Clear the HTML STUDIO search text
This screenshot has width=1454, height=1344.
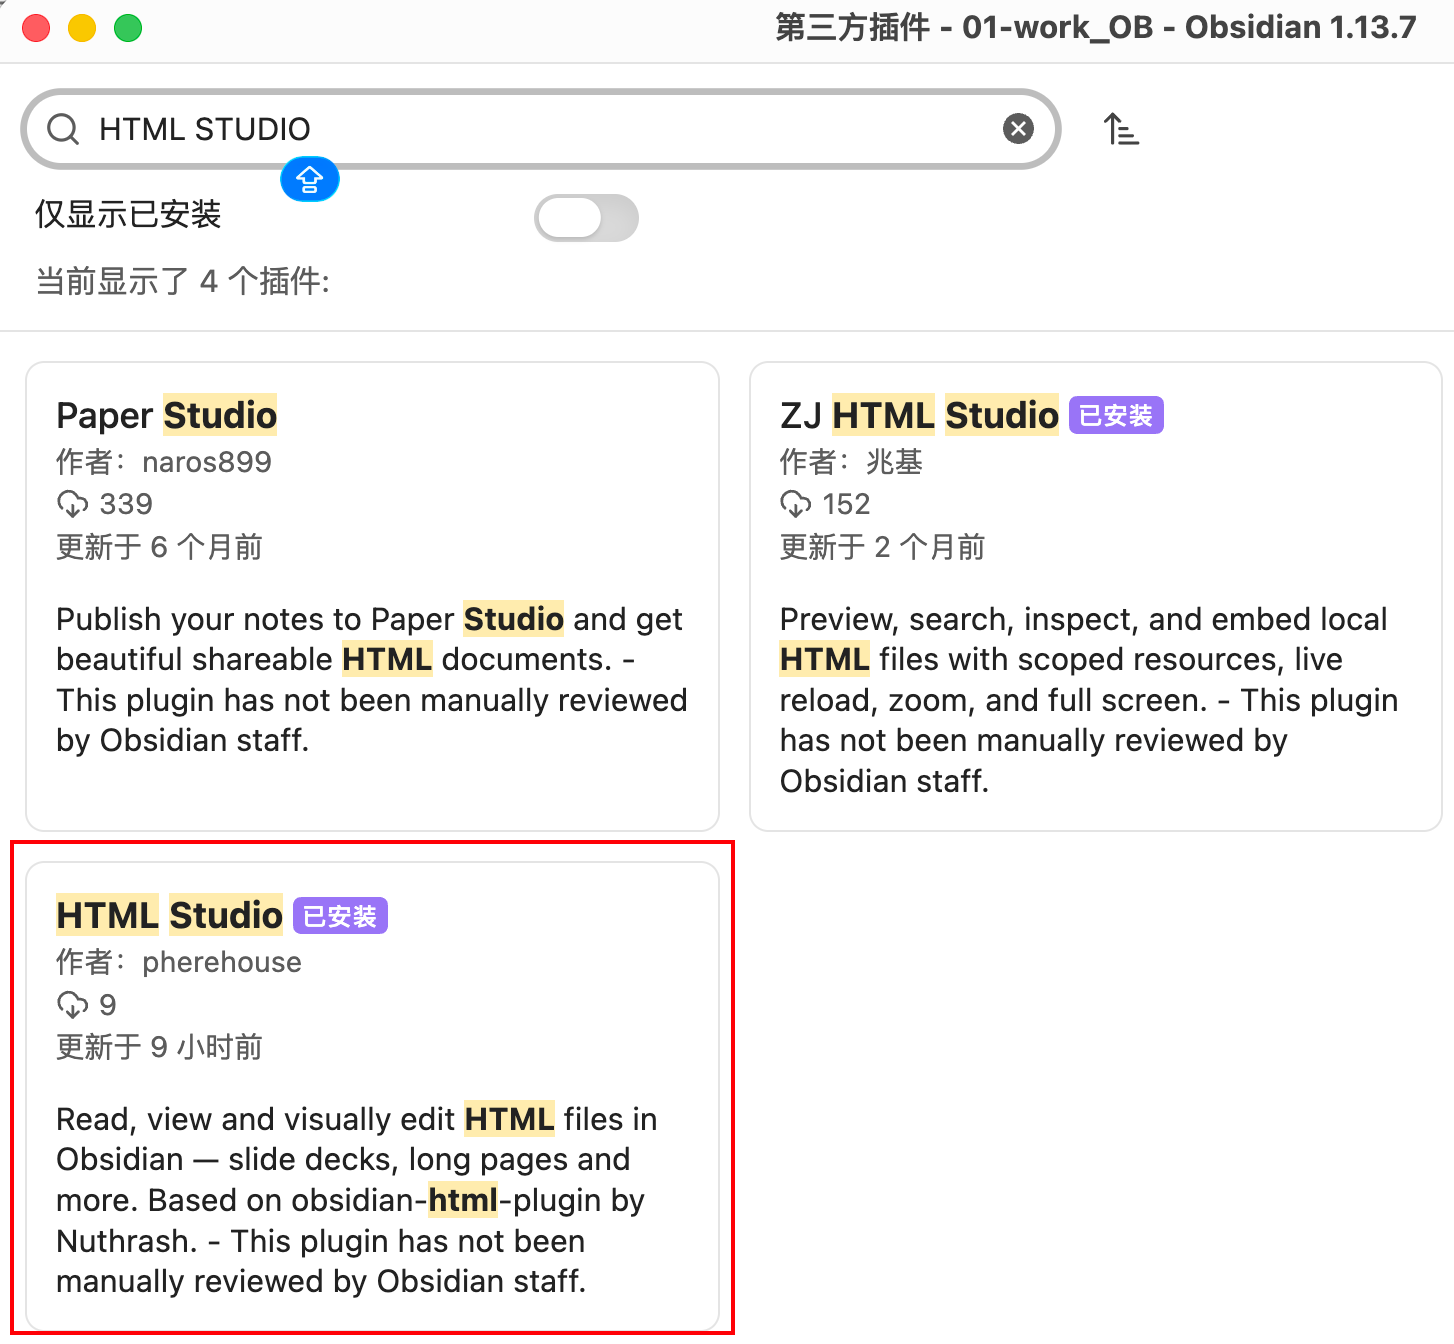(x=1018, y=128)
